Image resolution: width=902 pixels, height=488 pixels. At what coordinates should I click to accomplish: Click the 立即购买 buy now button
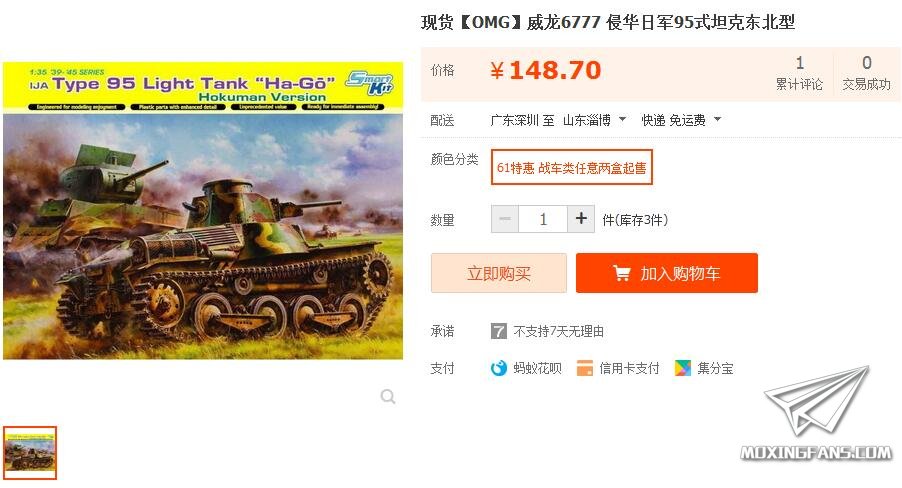point(499,273)
